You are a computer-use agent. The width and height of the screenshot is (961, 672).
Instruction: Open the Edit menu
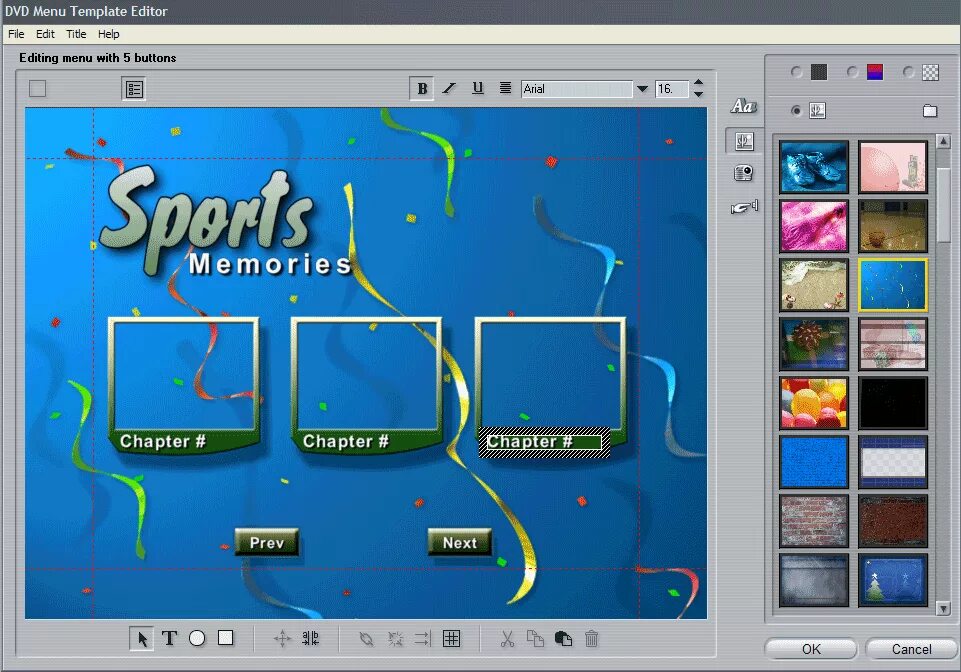point(45,34)
